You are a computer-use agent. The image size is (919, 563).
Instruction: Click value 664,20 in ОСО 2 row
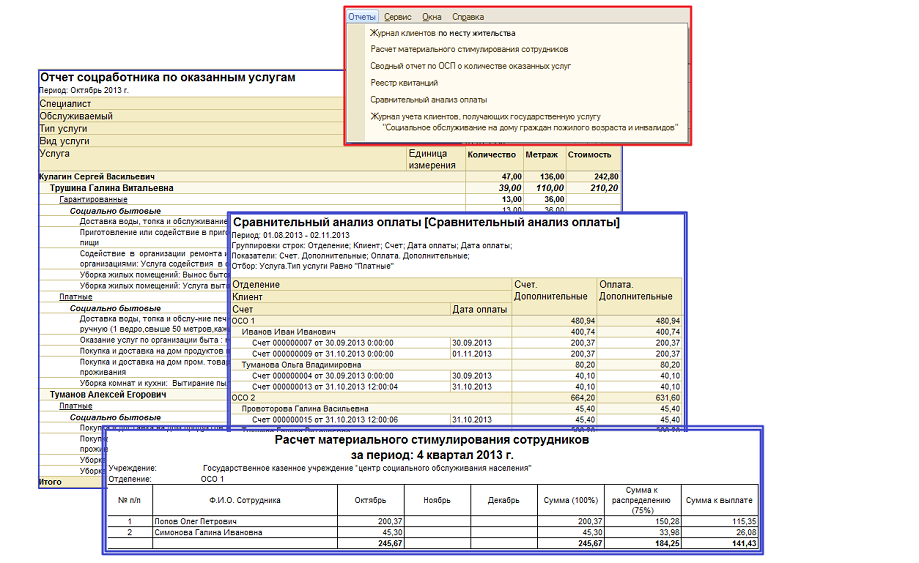point(583,398)
